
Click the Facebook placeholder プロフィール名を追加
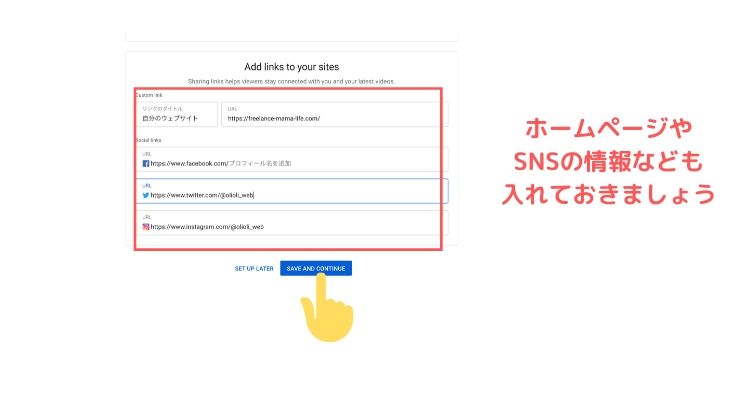click(260, 164)
